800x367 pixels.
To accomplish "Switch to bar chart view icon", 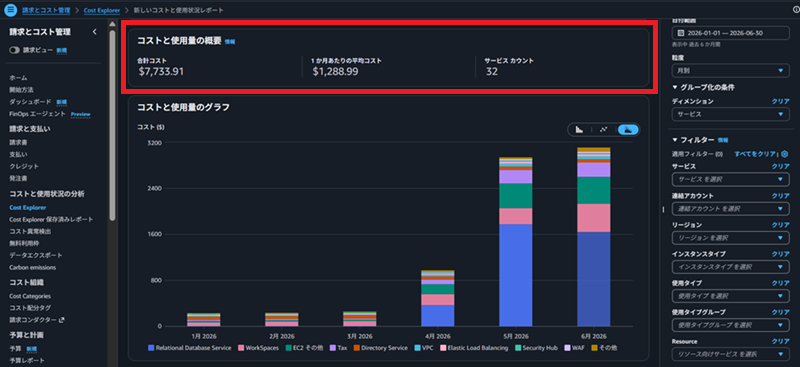I will tap(580, 130).
